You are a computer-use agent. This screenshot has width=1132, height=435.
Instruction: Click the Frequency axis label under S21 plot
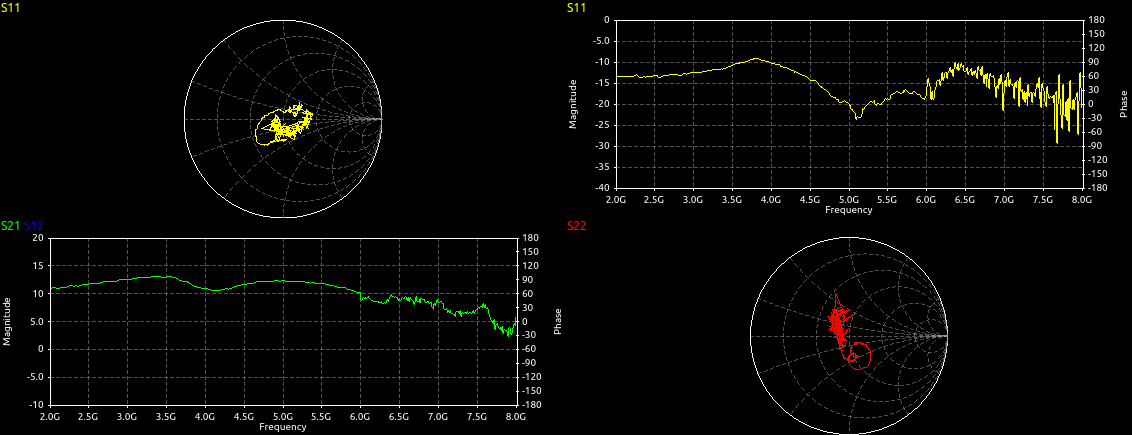click(x=282, y=427)
